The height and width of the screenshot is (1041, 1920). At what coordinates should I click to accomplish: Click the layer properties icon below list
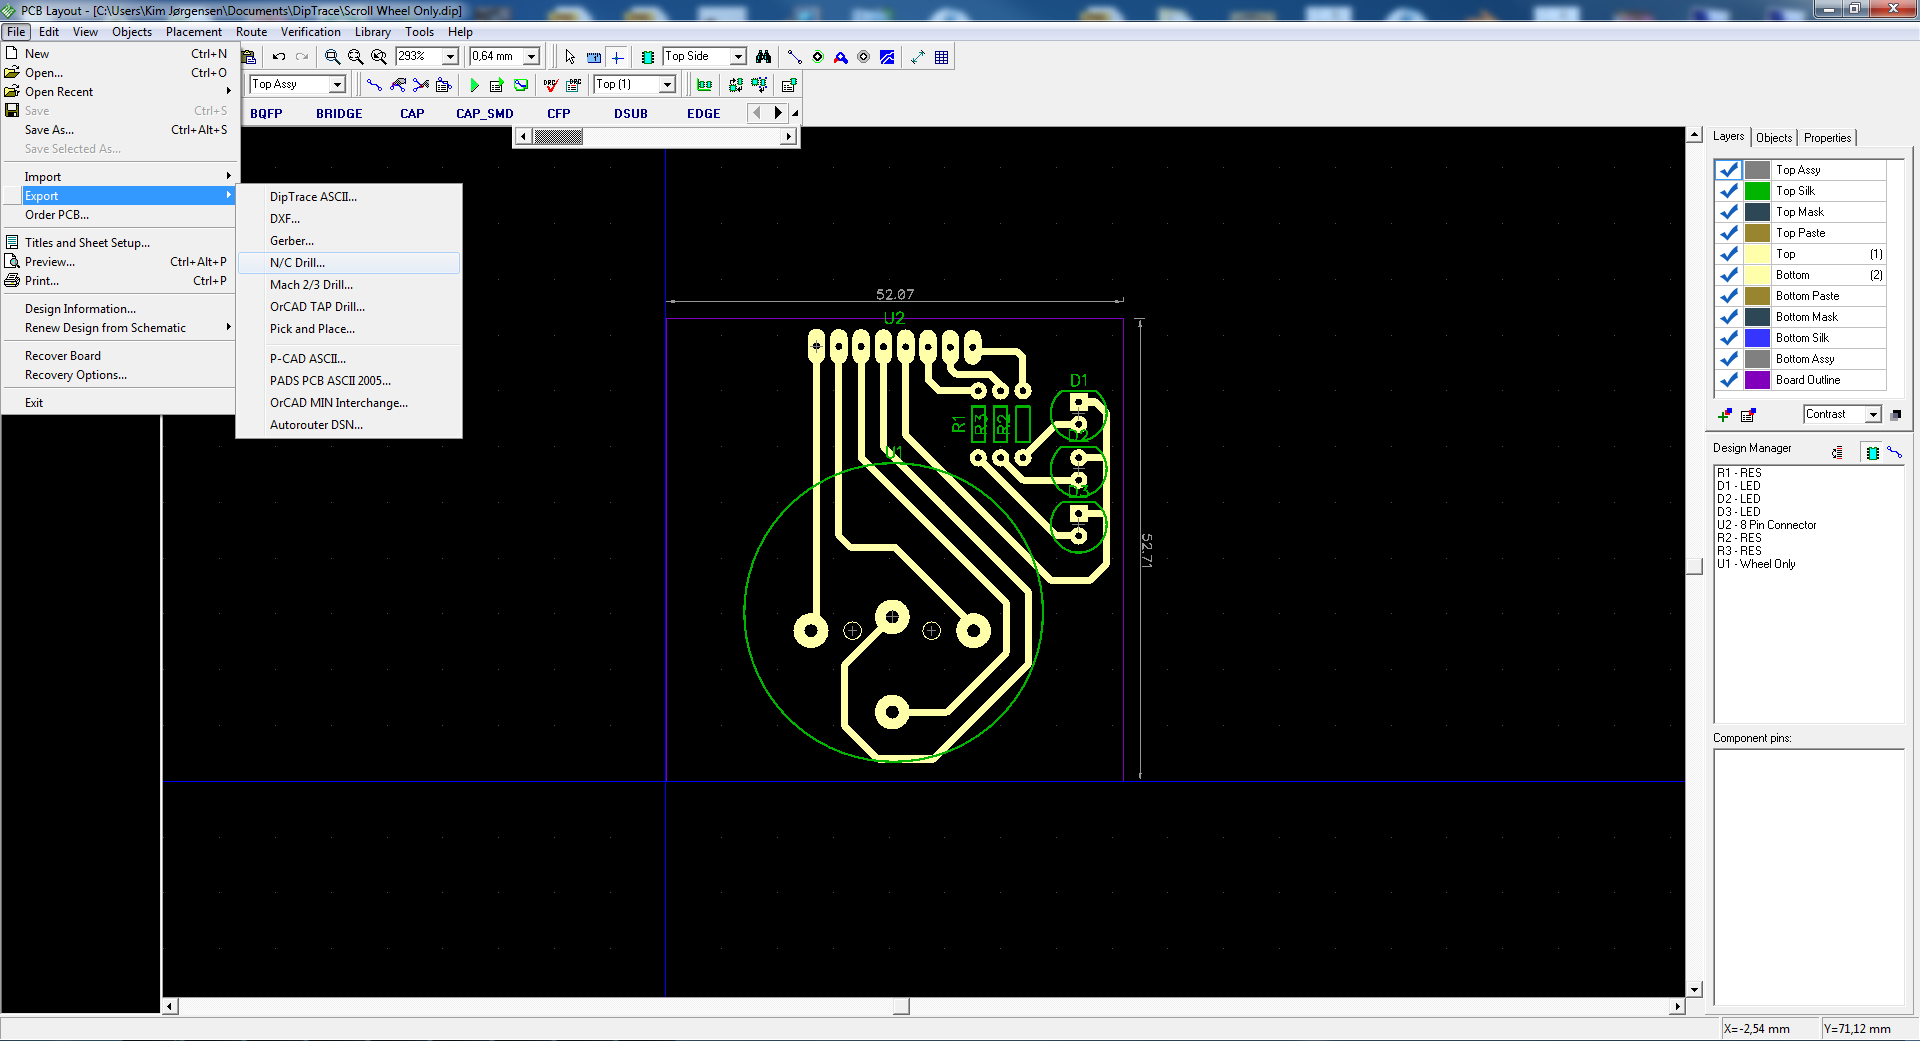1748,415
